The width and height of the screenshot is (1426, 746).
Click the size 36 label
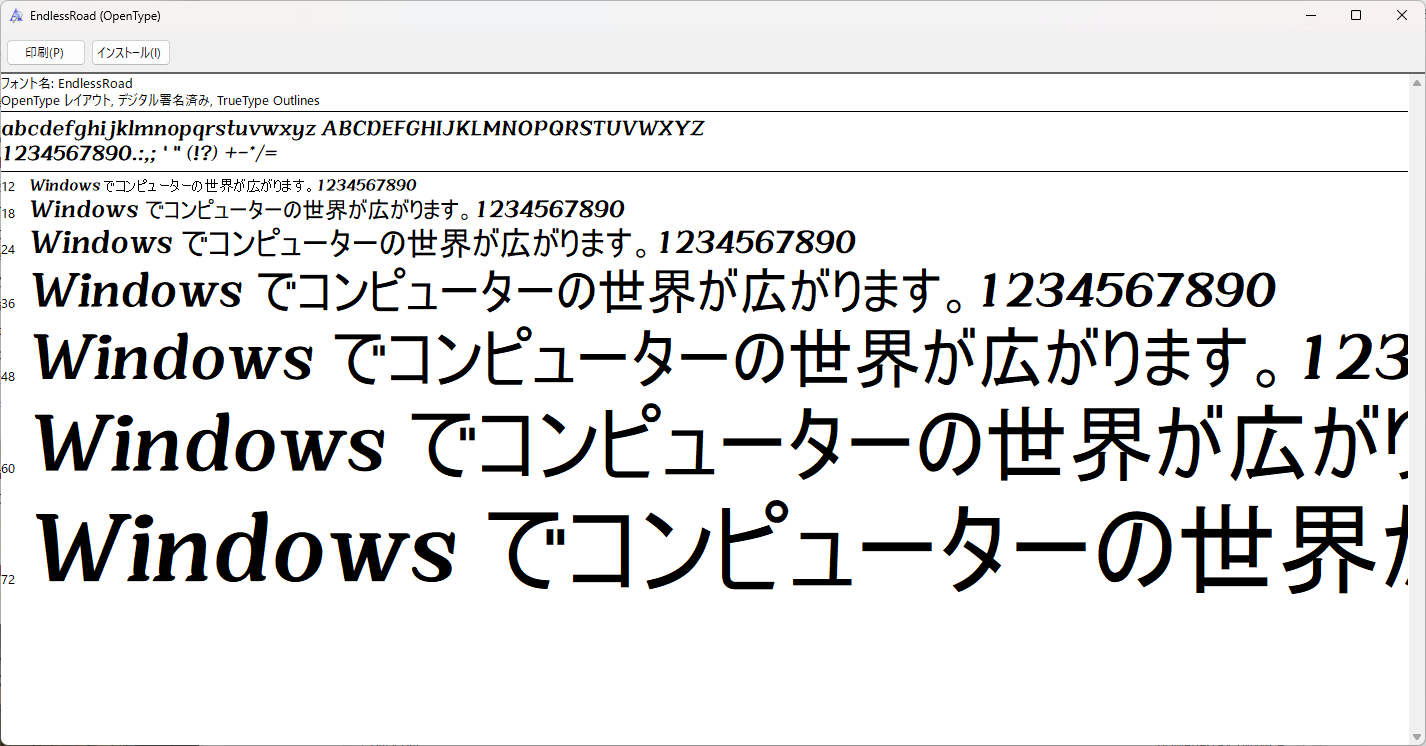point(8,304)
